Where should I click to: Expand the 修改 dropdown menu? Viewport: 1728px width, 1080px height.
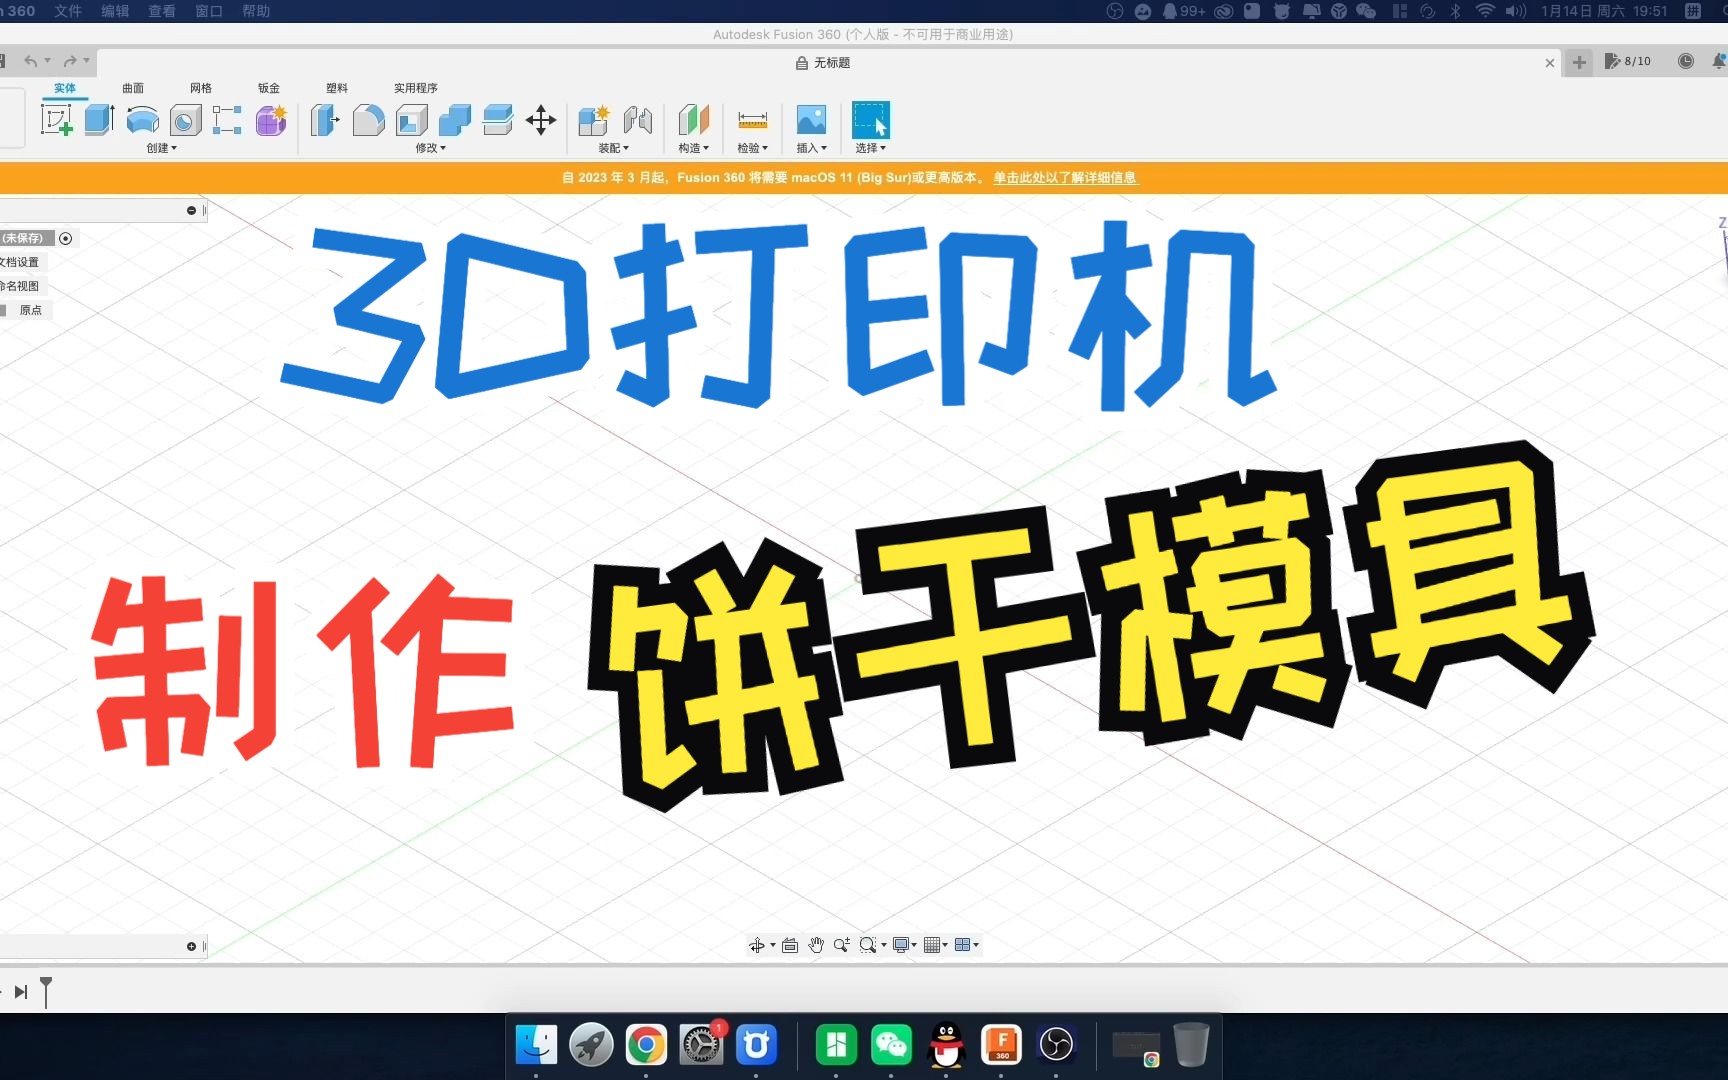431,148
